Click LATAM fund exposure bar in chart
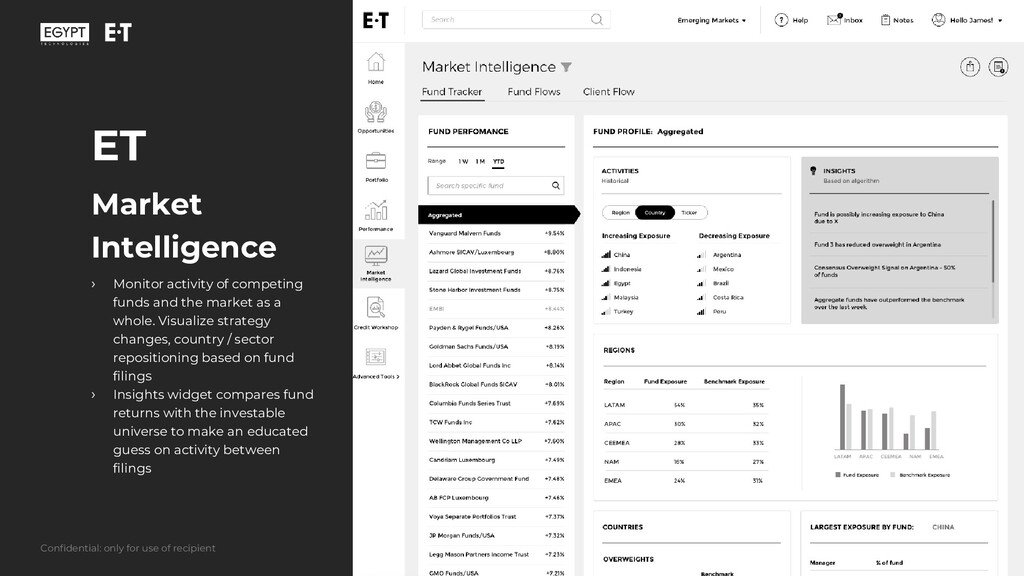The height and width of the screenshot is (576, 1024). point(842,417)
